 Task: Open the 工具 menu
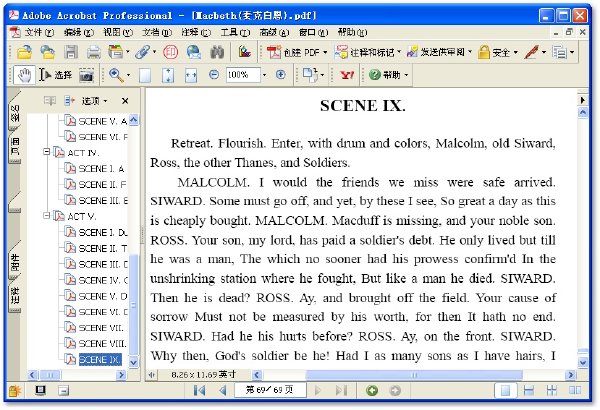click(x=235, y=32)
